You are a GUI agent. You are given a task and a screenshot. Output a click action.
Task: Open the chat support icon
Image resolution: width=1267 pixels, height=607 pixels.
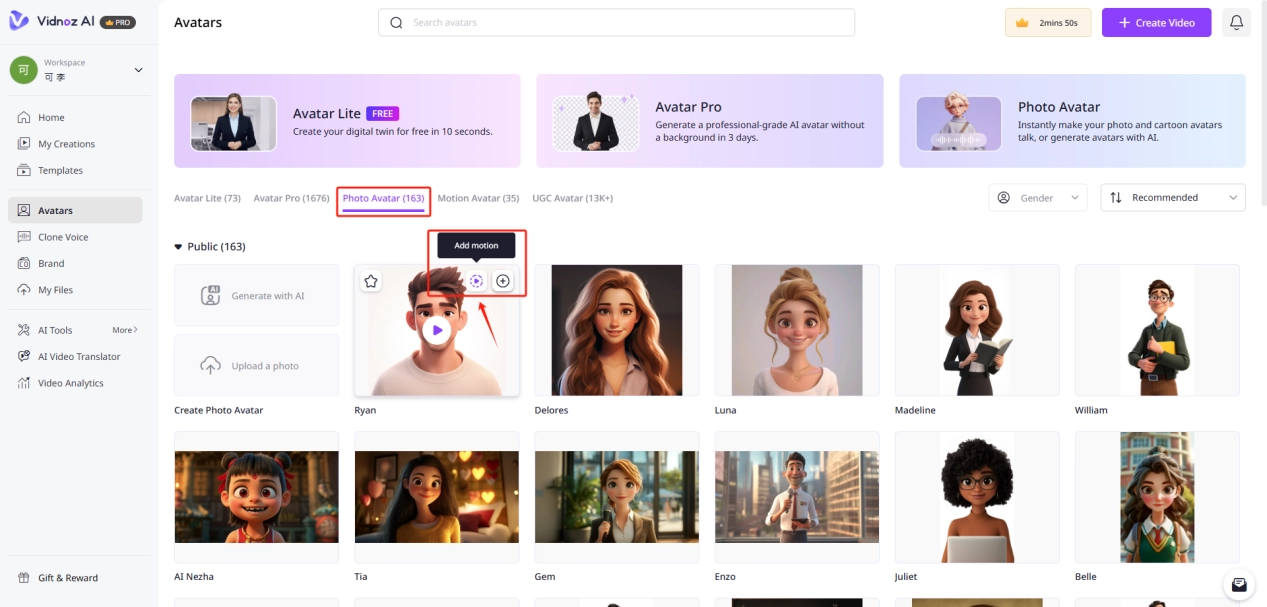pos(1239,584)
